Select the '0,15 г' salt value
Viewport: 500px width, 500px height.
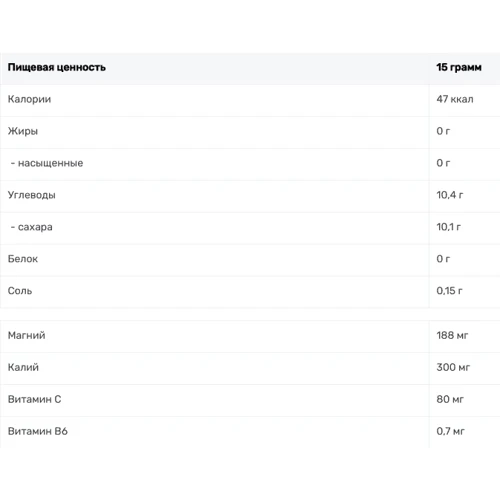[x=449, y=291]
